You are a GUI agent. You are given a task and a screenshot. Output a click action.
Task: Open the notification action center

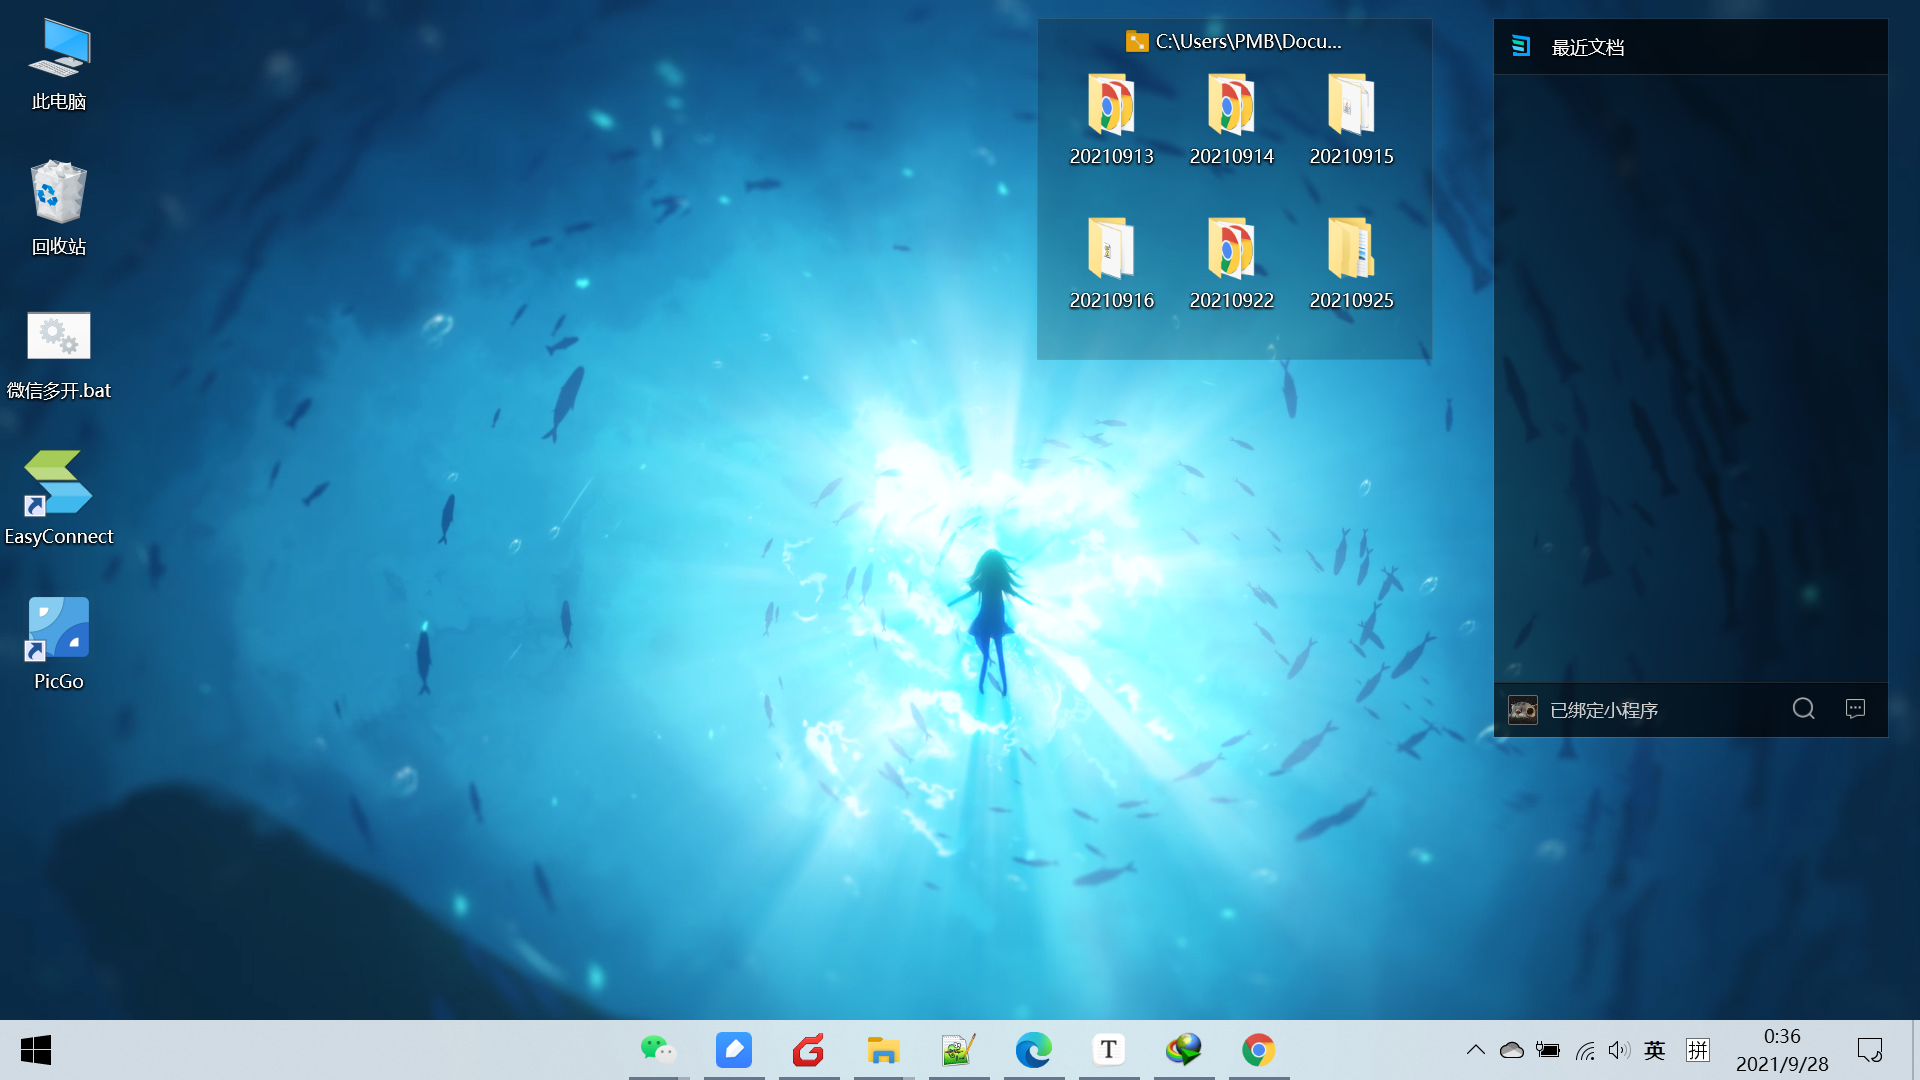tap(1870, 1050)
